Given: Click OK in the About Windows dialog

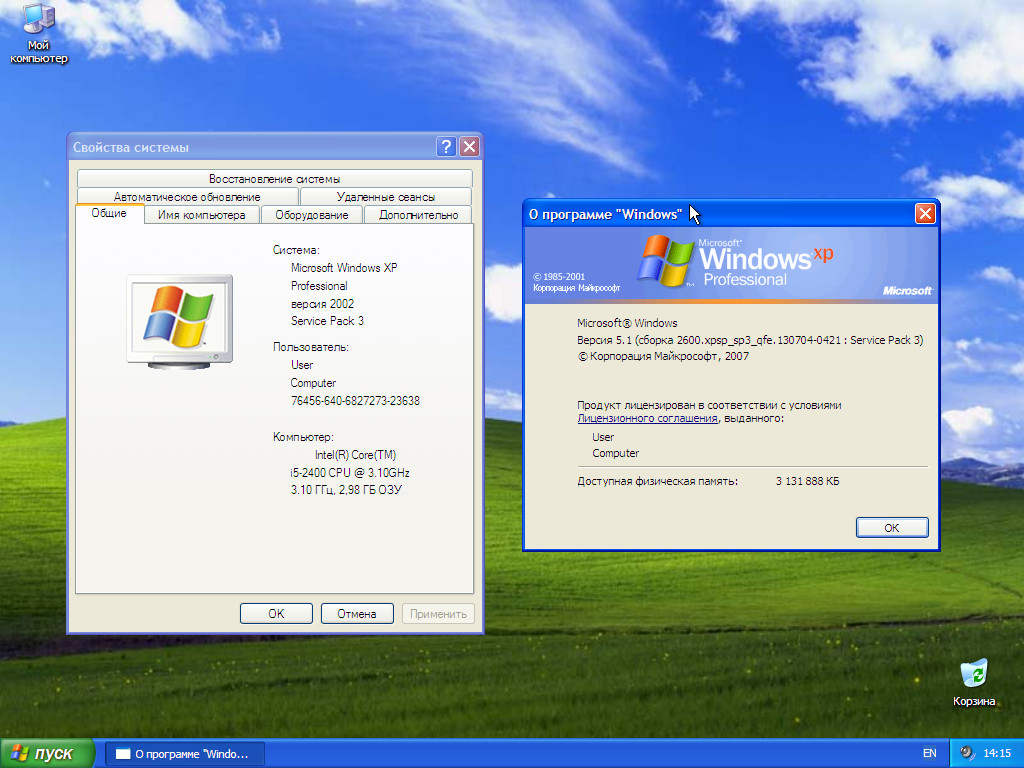Looking at the screenshot, I should pyautogui.click(x=891, y=527).
